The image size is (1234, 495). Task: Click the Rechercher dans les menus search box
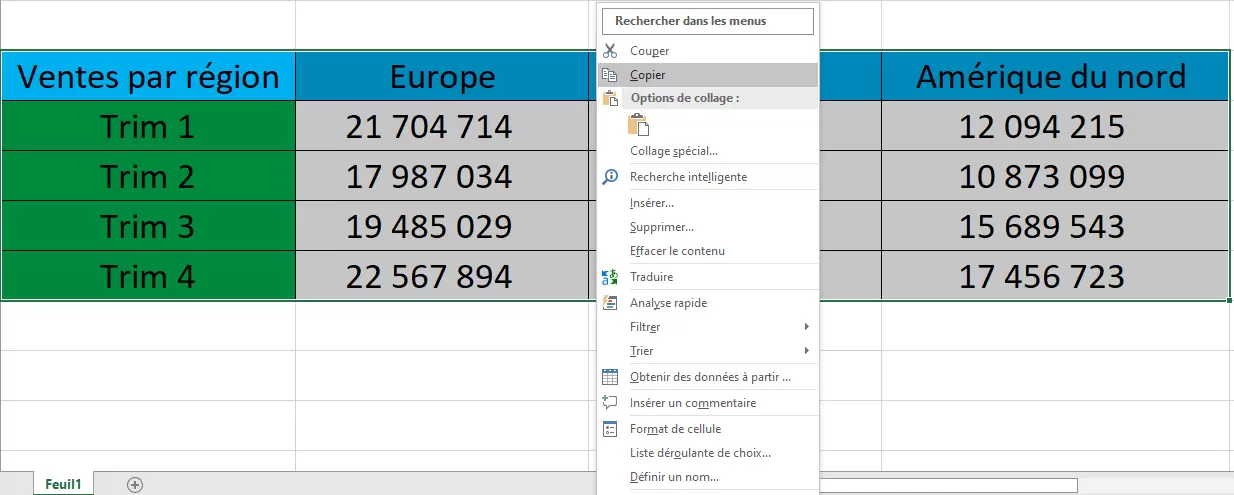tap(707, 21)
